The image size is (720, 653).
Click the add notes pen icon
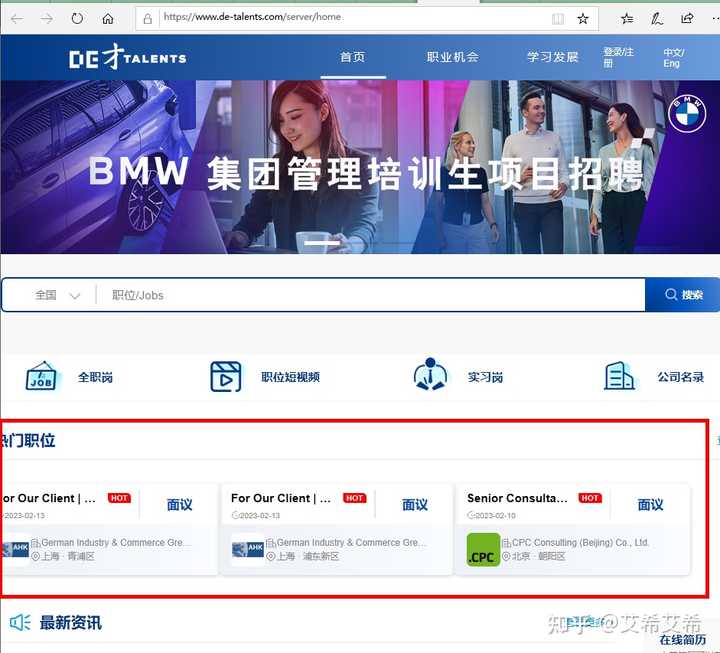click(x=657, y=19)
